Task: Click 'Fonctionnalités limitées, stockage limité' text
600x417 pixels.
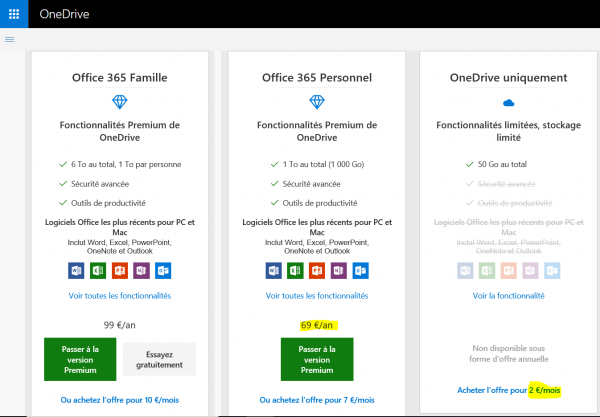Action: [509, 131]
